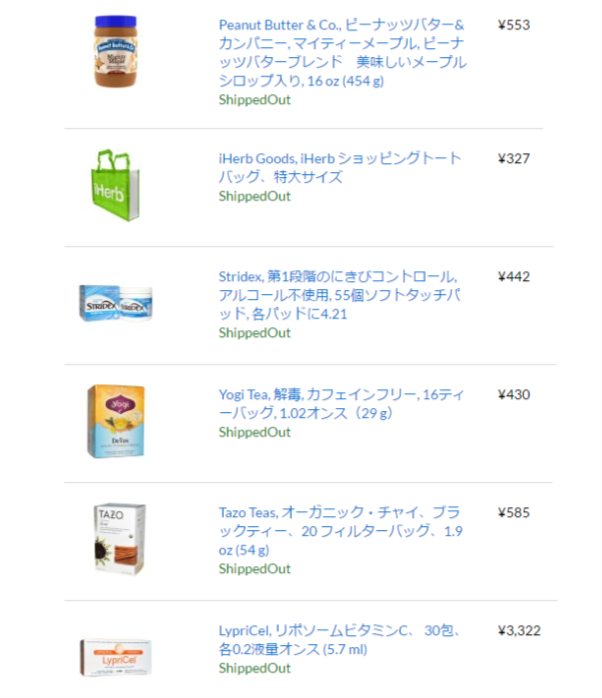The height and width of the screenshot is (698, 602).
Task: Open the Tazo Teas organic chai link
Action: 340,531
